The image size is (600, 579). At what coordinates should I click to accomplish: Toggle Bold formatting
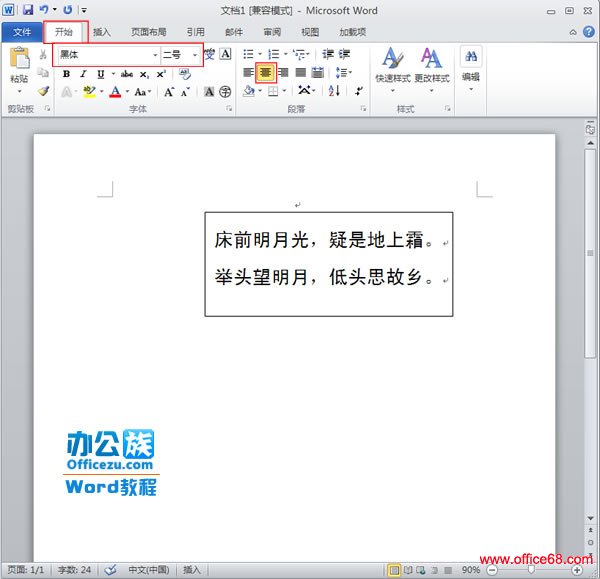coord(66,74)
